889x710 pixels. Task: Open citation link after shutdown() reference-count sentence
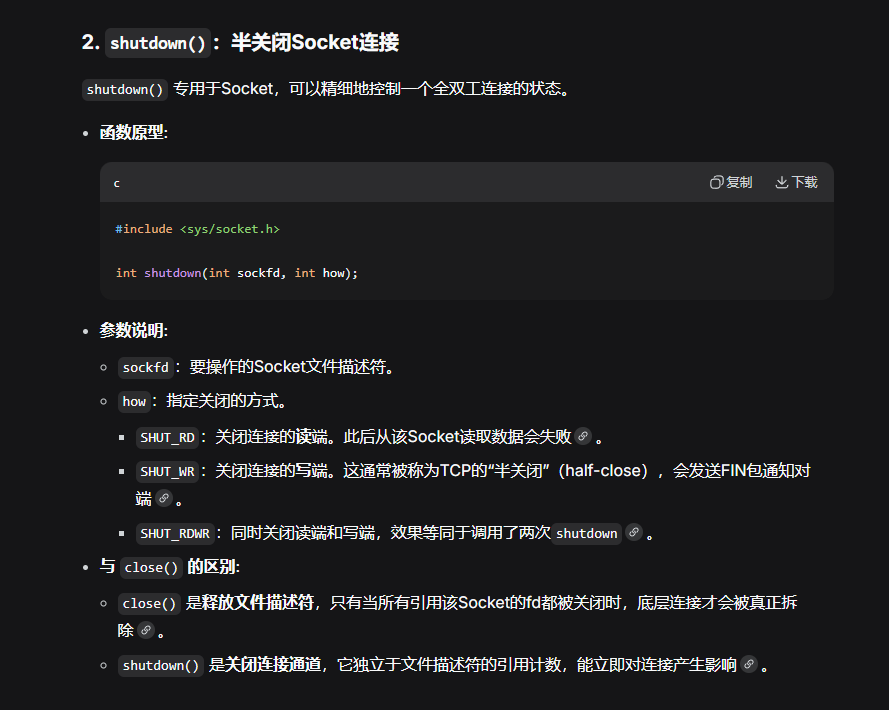(x=749, y=664)
